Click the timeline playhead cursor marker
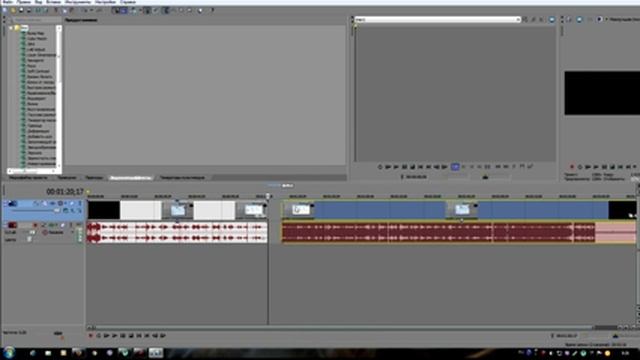 pos(268,196)
